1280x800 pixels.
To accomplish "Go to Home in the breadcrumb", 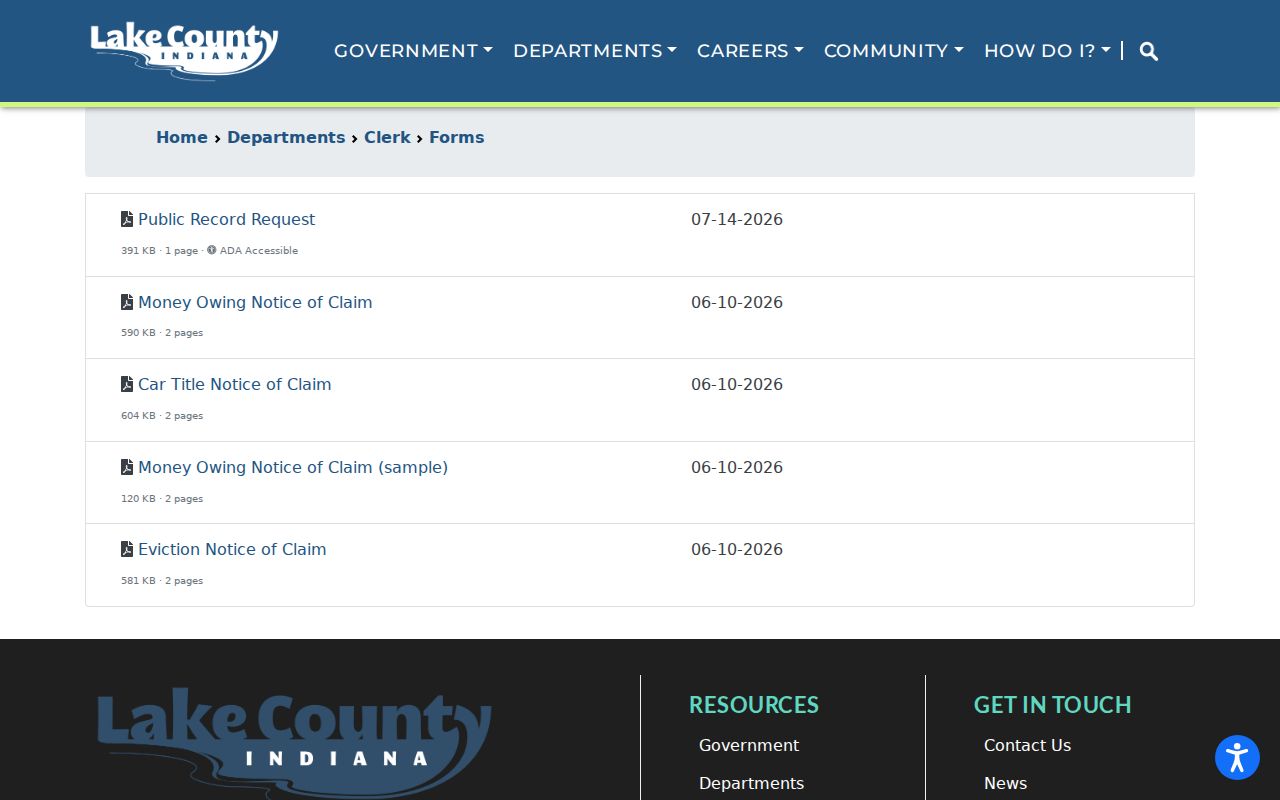I will [182, 137].
